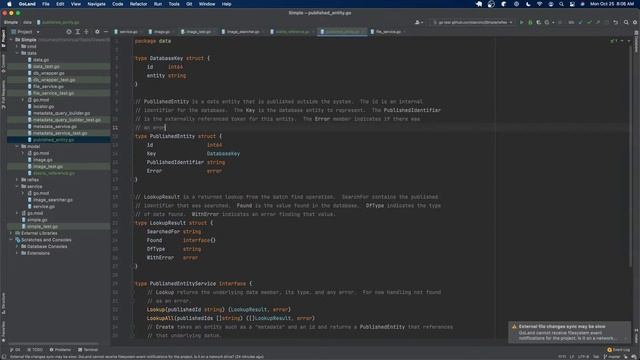This screenshot has width=640, height=360.
Task: Open the Git tool window button
Action: (x=15, y=350)
